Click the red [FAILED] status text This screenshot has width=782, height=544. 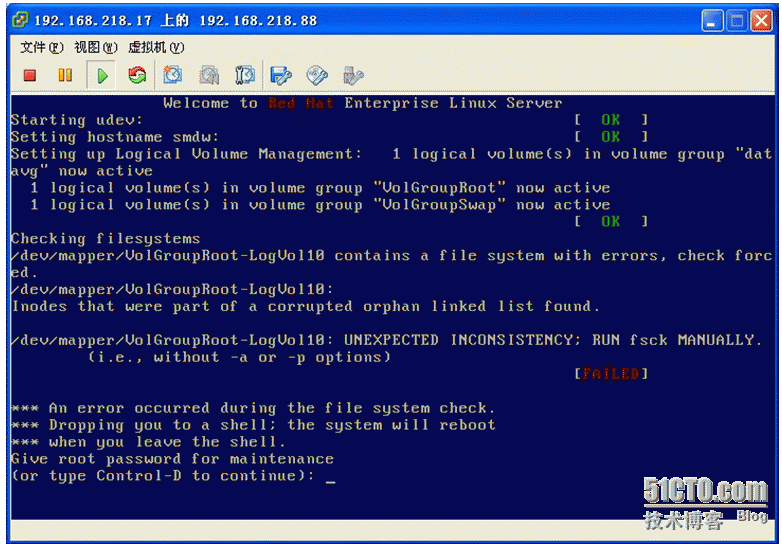[611, 373]
